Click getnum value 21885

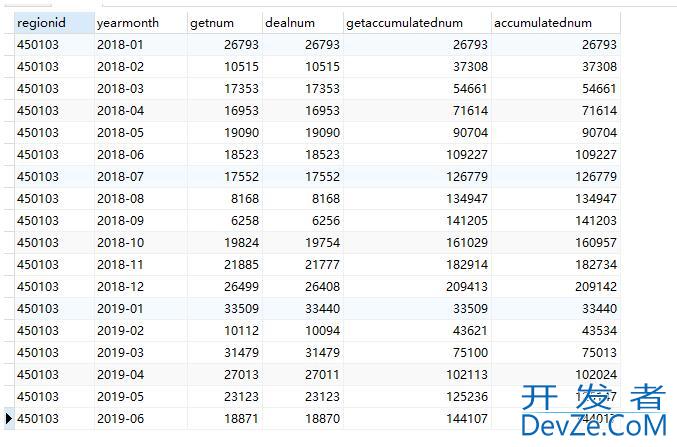225,265
